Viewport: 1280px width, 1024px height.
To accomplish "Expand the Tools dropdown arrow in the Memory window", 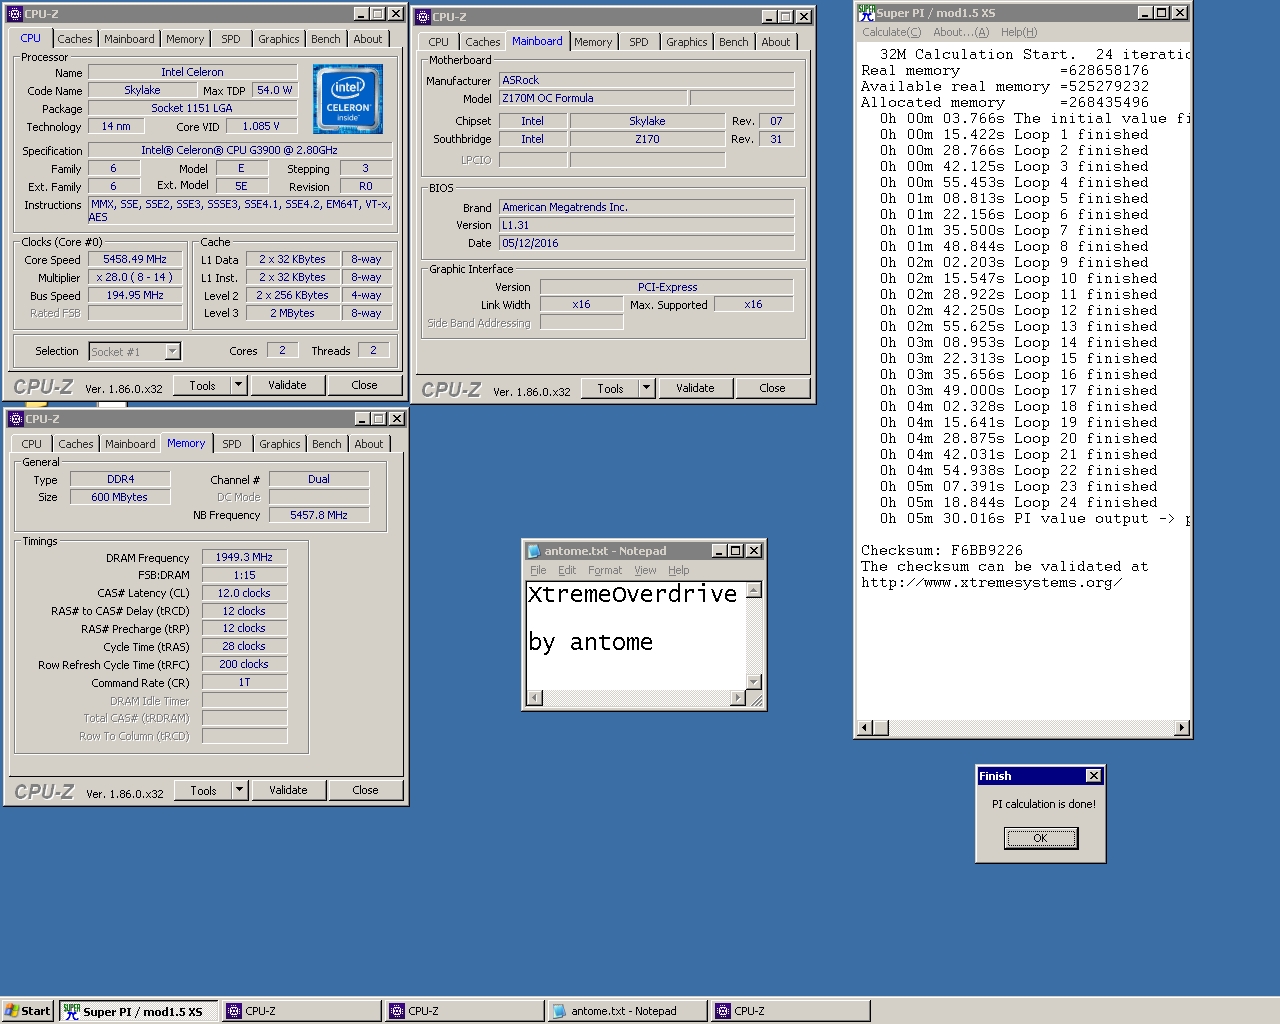I will [239, 790].
